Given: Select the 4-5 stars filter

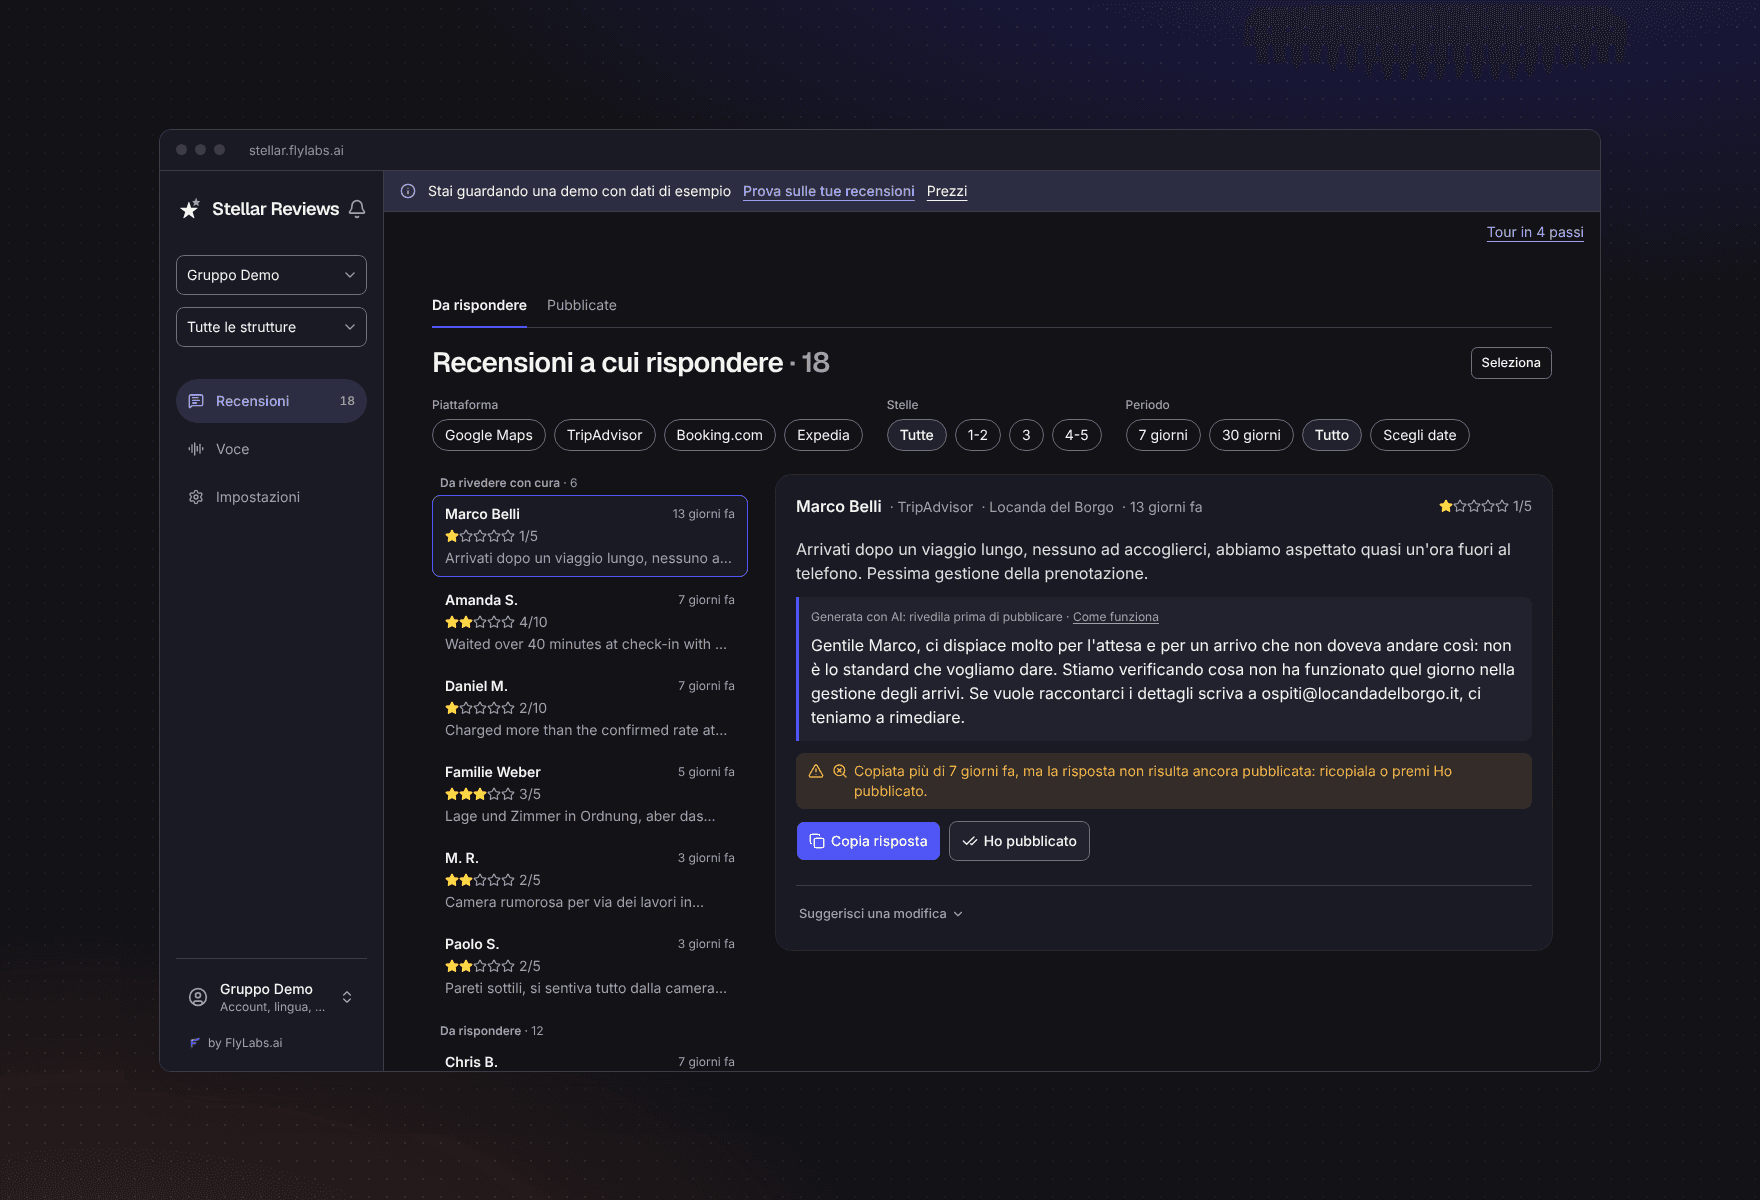Looking at the screenshot, I should click(1077, 435).
